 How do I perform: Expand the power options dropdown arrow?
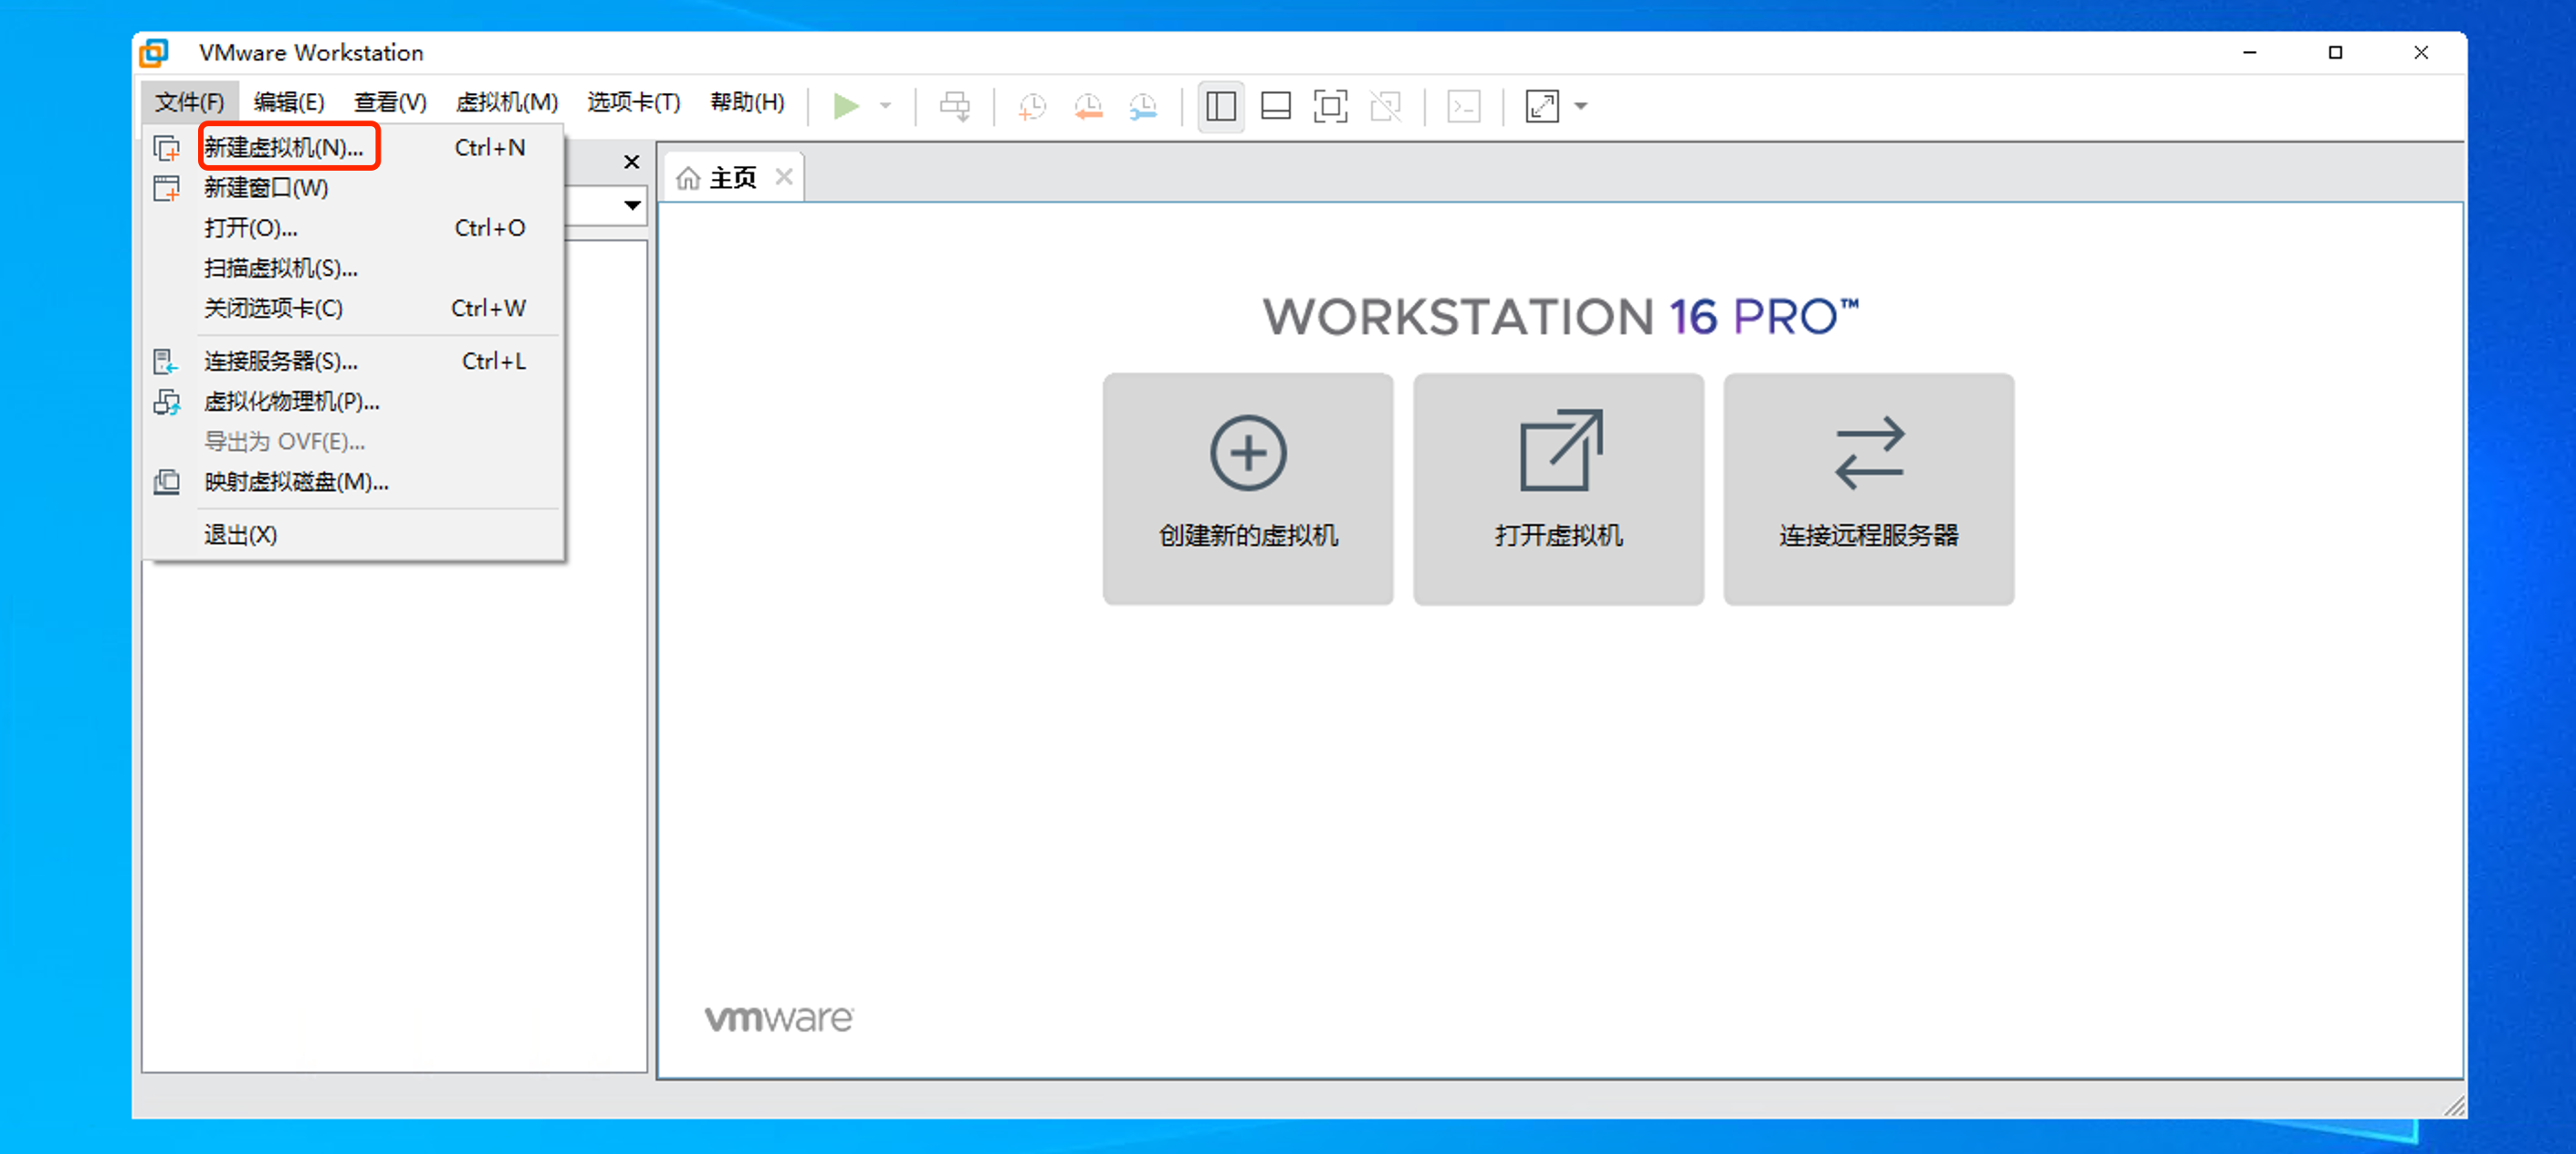(x=886, y=106)
